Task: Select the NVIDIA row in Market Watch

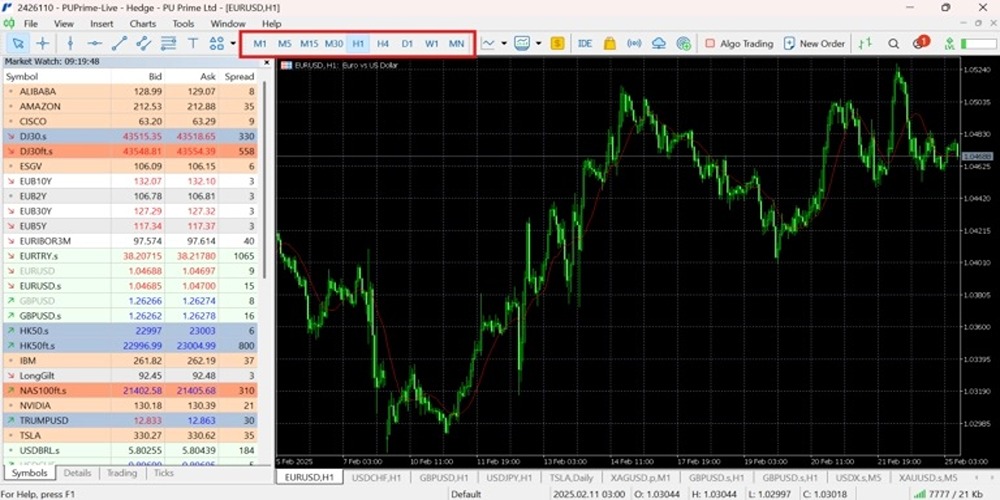Action: [130, 406]
